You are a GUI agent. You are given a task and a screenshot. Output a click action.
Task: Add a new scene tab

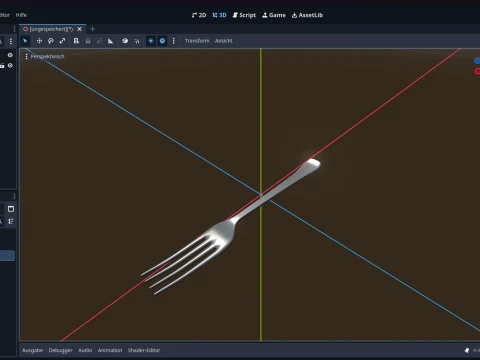pyautogui.click(x=93, y=29)
